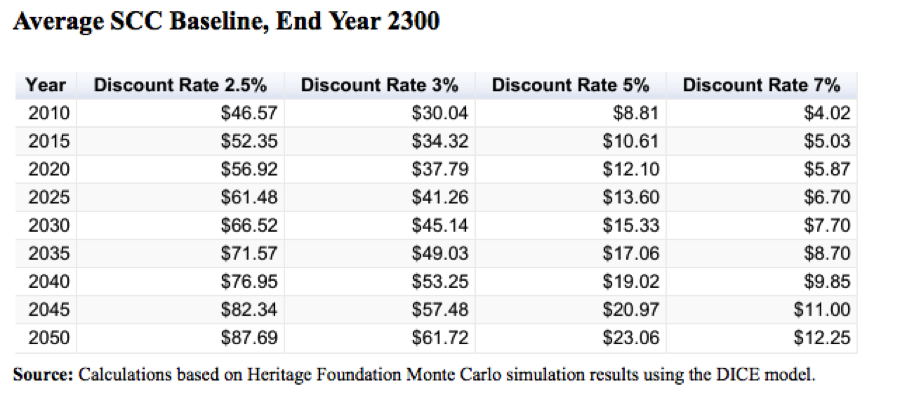The height and width of the screenshot is (399, 900).
Task: Click the Discount Rate 7% header
Action: pos(762,86)
